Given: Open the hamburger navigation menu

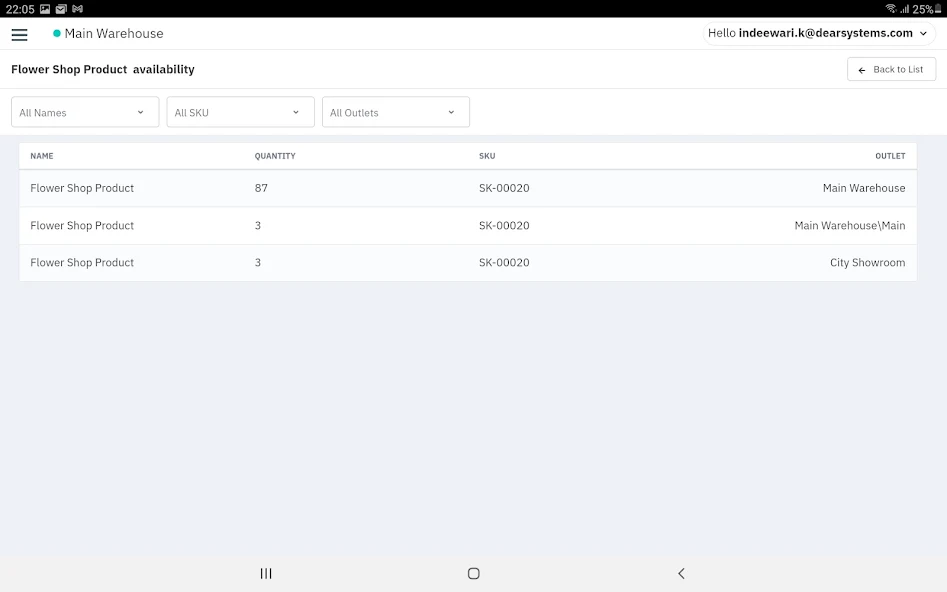Looking at the screenshot, I should point(19,34).
